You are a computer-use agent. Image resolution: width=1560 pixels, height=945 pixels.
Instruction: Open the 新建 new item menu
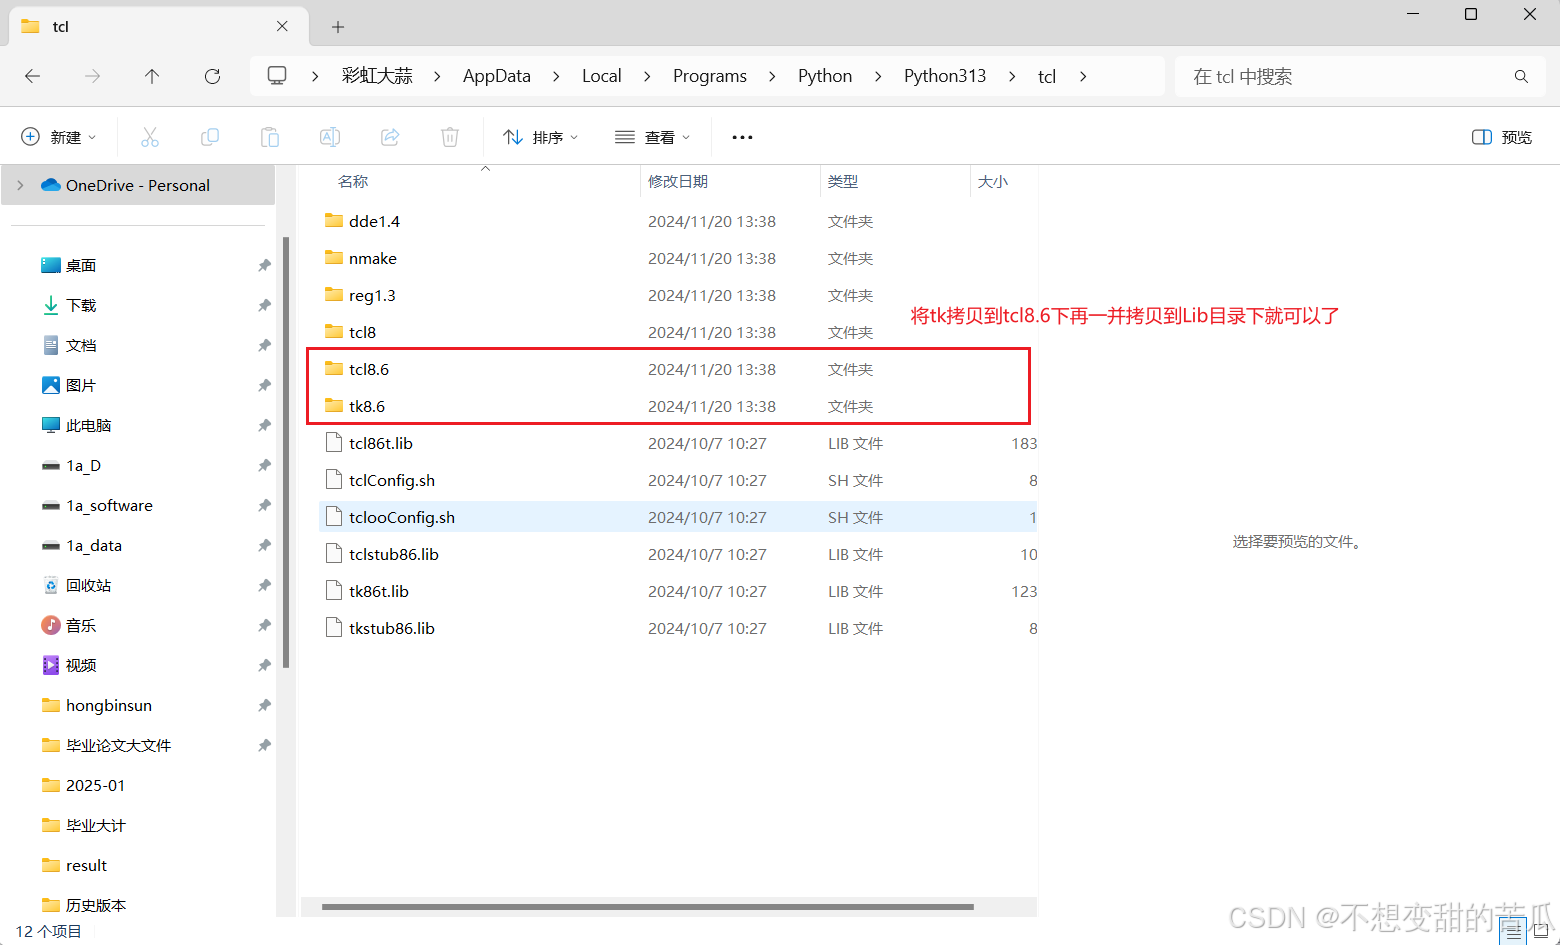[x=58, y=137]
